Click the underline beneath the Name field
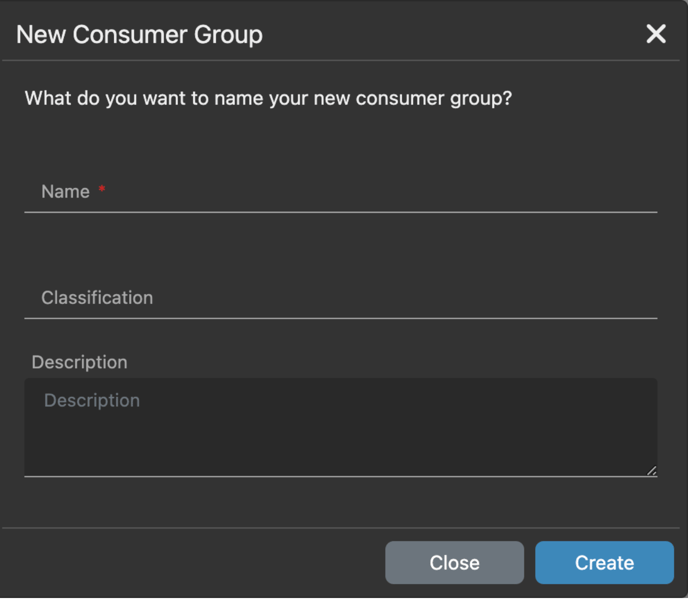The image size is (688, 599). [x=341, y=212]
